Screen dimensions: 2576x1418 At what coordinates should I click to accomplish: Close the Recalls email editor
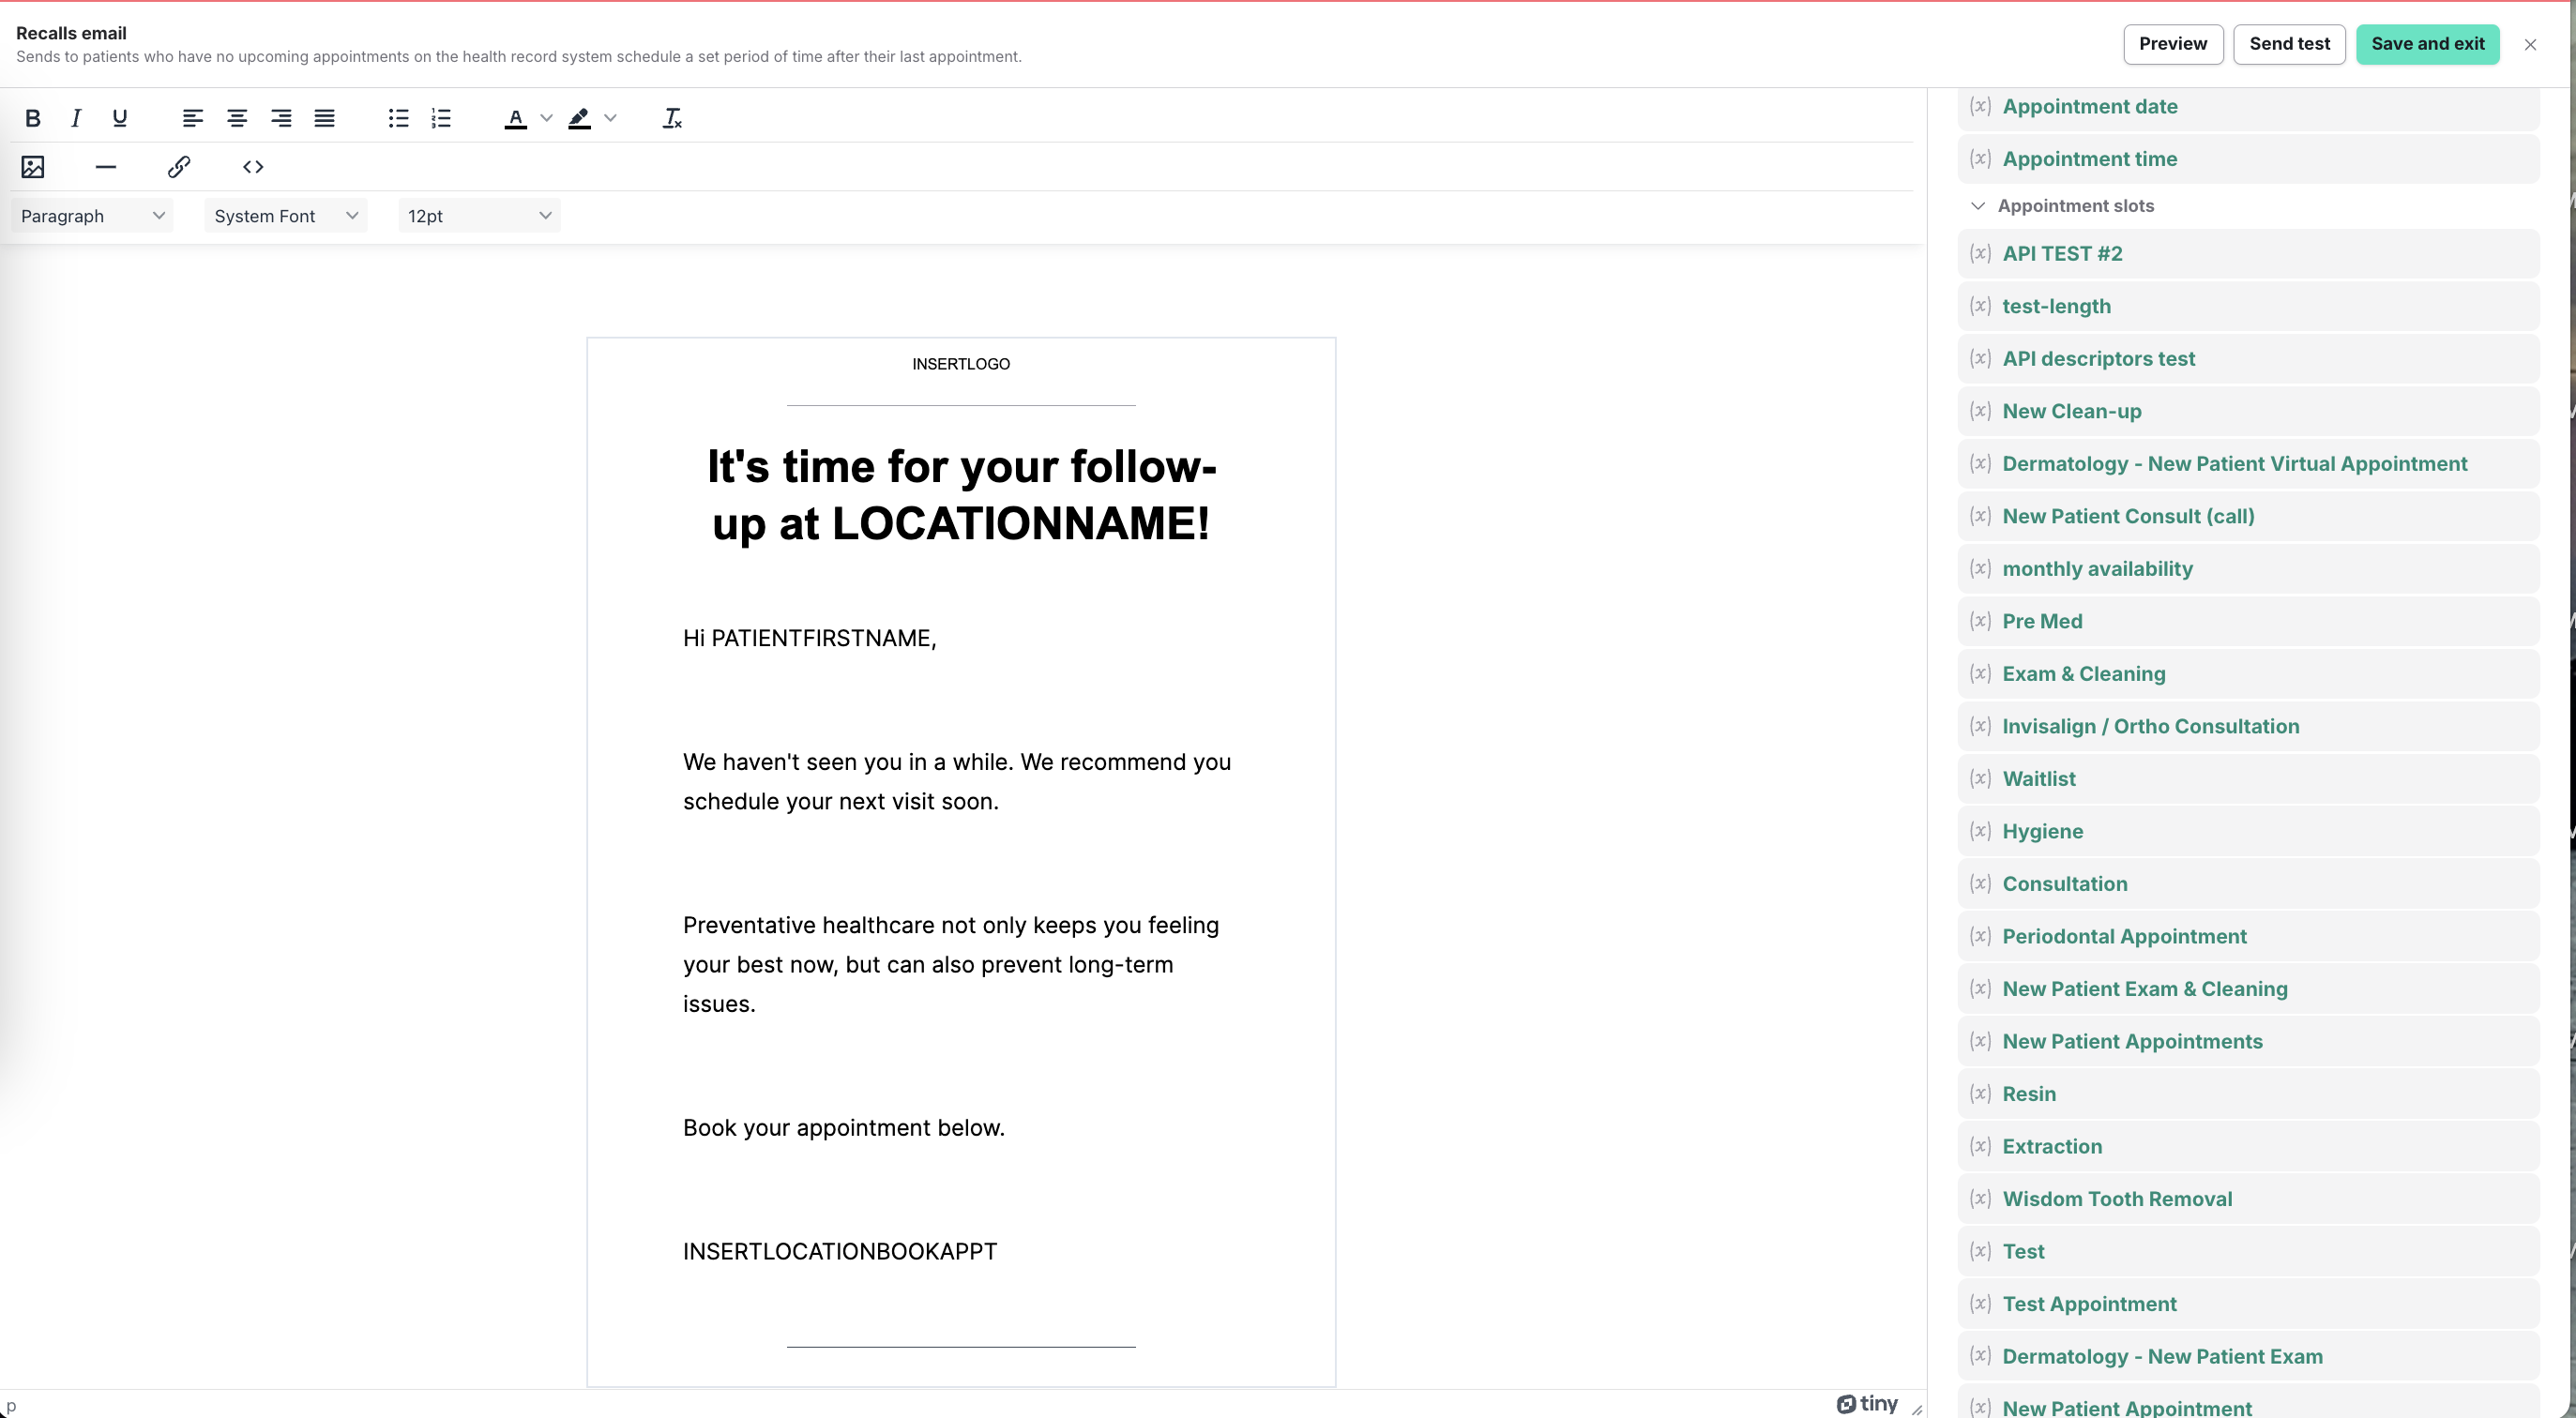click(2530, 44)
